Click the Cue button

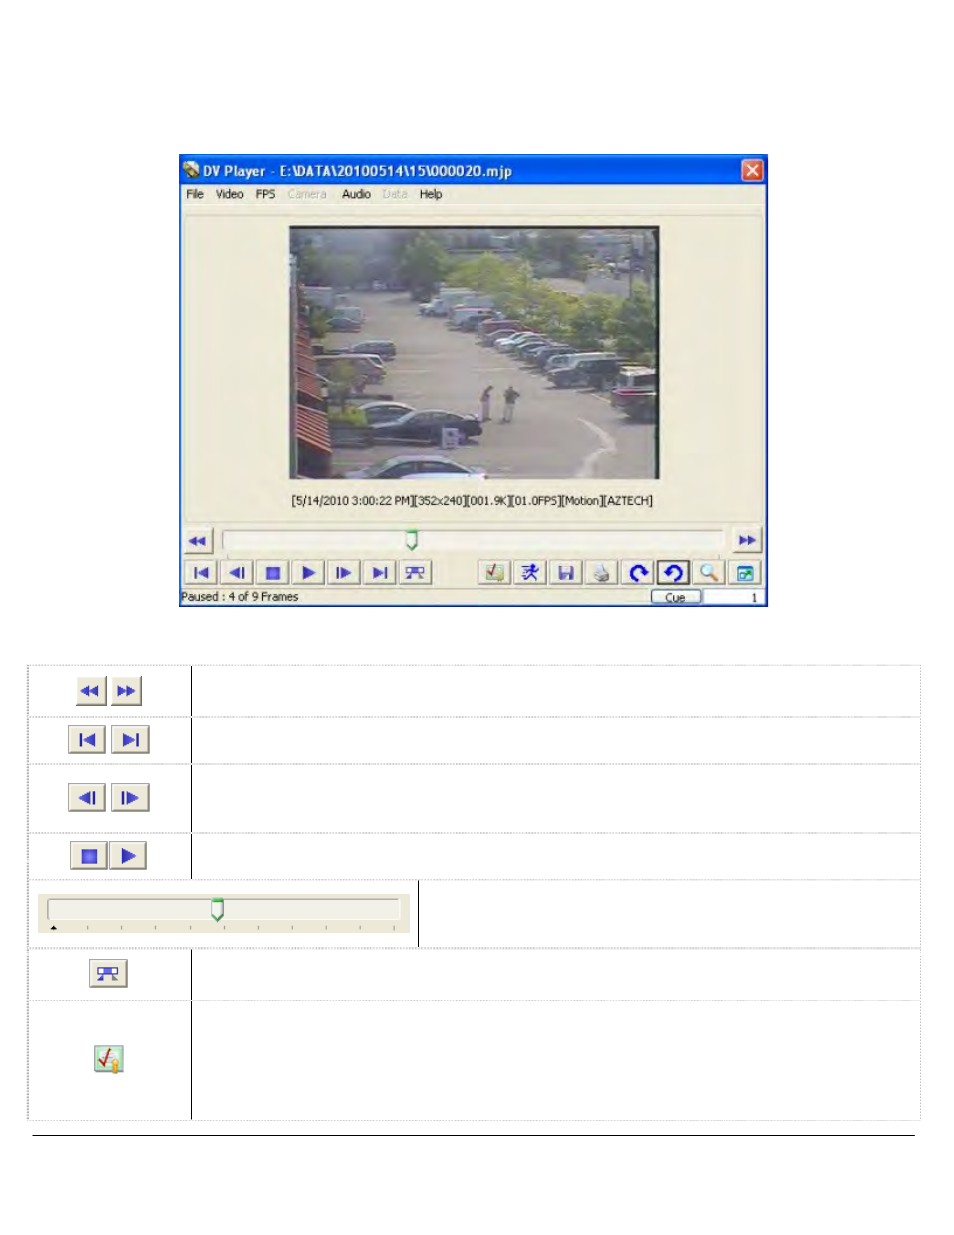pyautogui.click(x=676, y=597)
